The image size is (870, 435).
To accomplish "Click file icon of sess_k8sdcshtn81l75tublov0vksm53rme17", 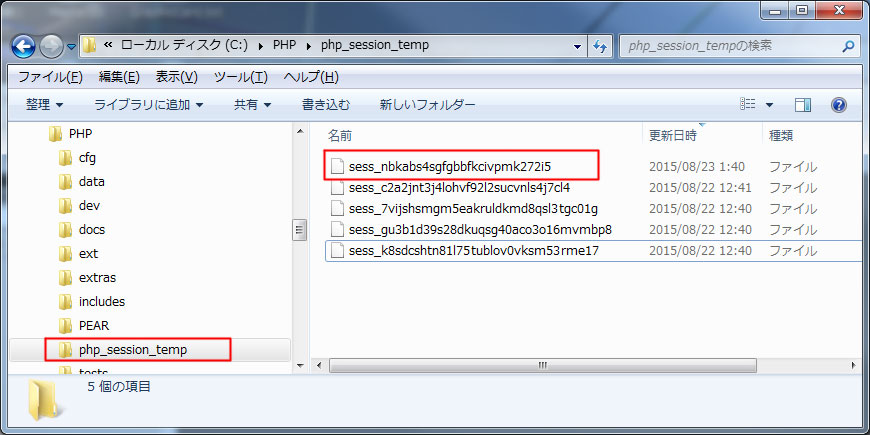I will (x=337, y=251).
